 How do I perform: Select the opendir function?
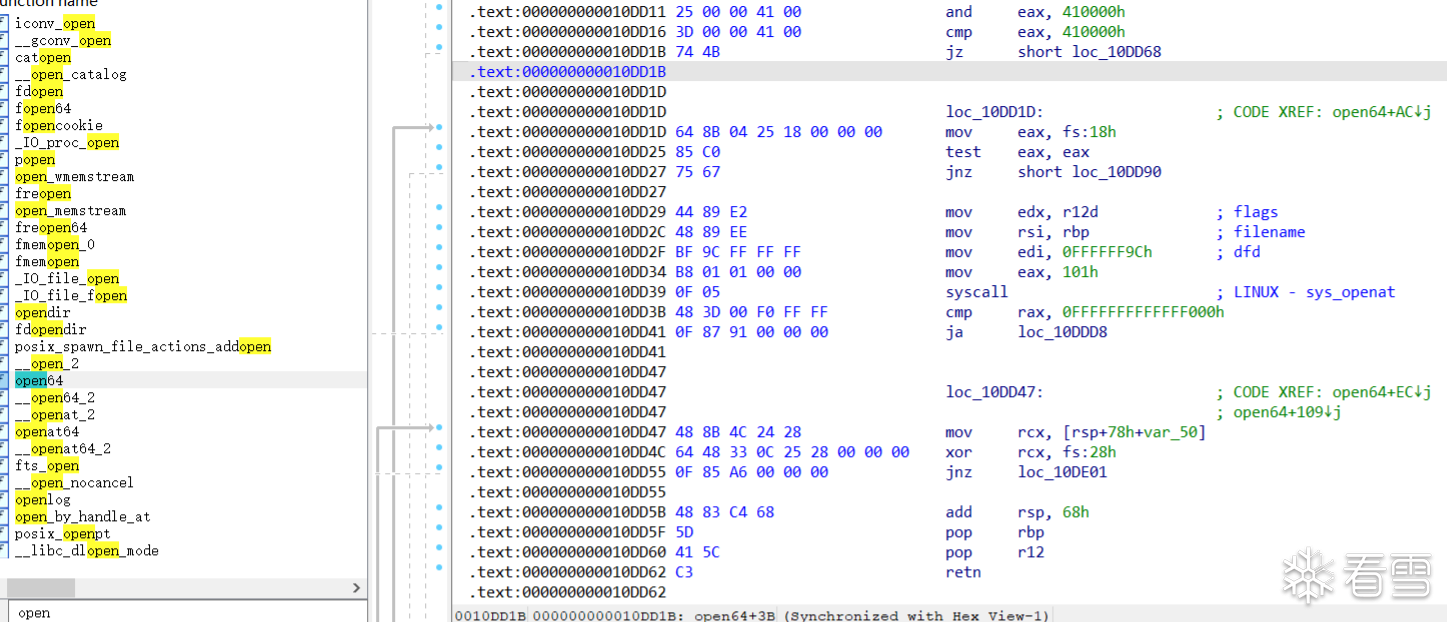pyautogui.click(x=43, y=312)
